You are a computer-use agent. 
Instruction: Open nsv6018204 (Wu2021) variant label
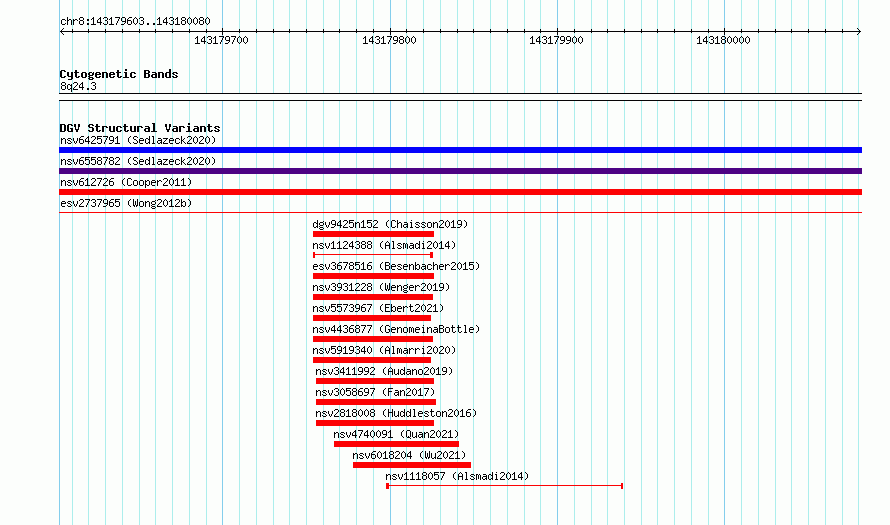pyautogui.click(x=409, y=455)
